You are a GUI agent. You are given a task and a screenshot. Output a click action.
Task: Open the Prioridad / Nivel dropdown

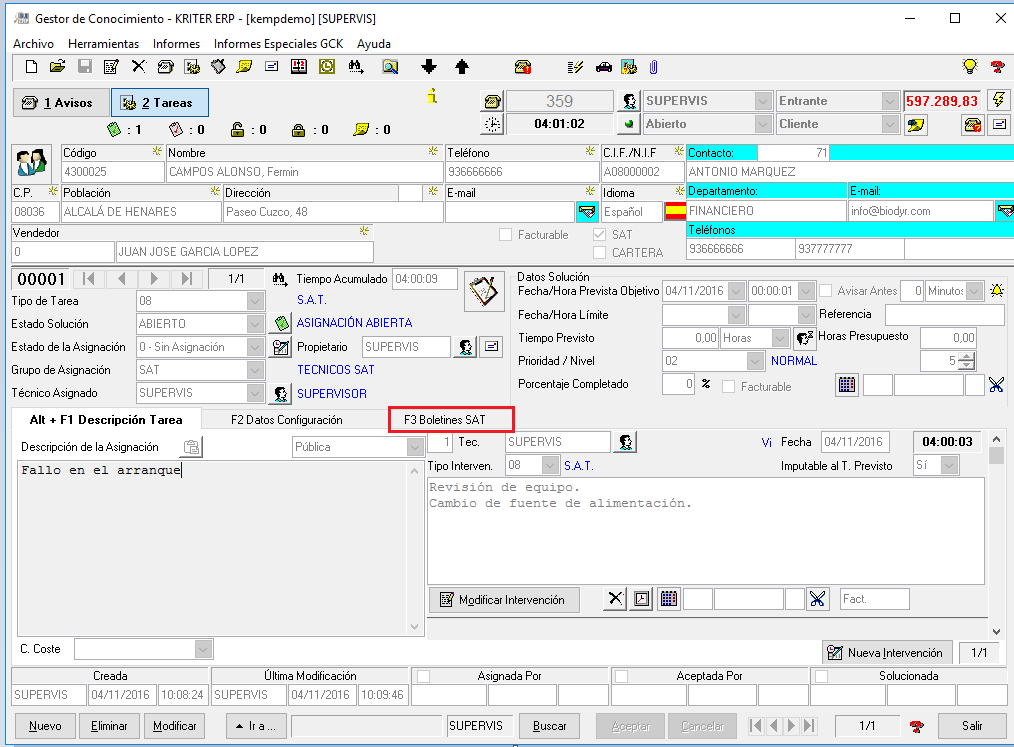[x=755, y=361]
